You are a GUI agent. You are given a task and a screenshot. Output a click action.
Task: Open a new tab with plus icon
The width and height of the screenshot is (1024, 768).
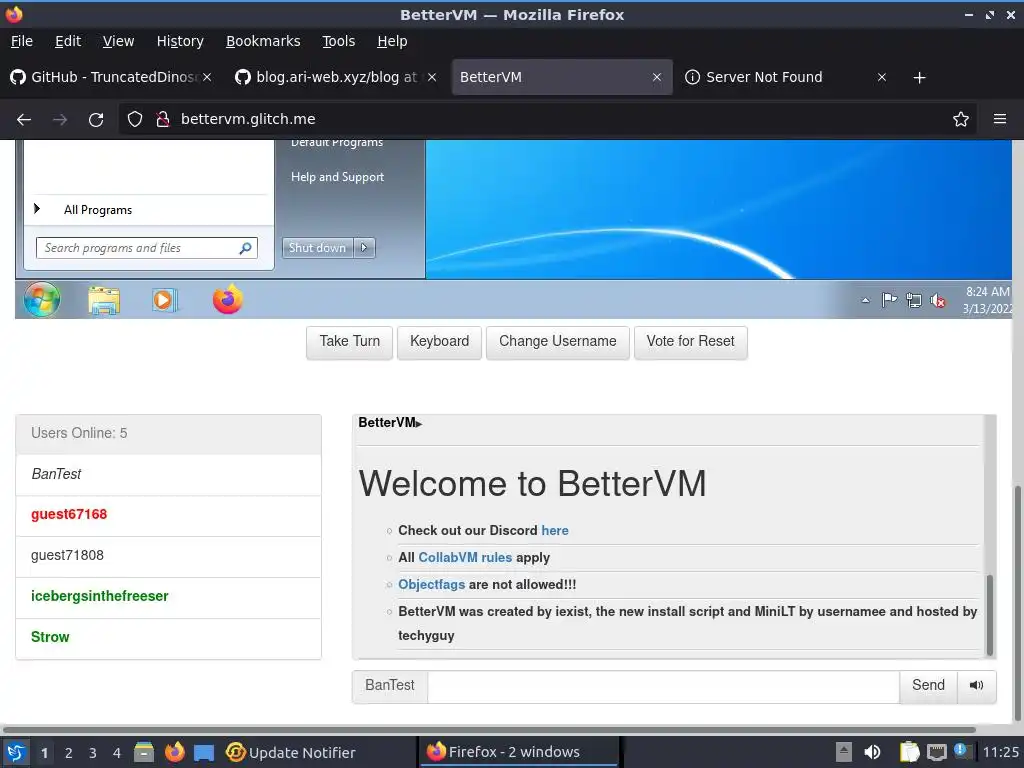[x=920, y=78]
